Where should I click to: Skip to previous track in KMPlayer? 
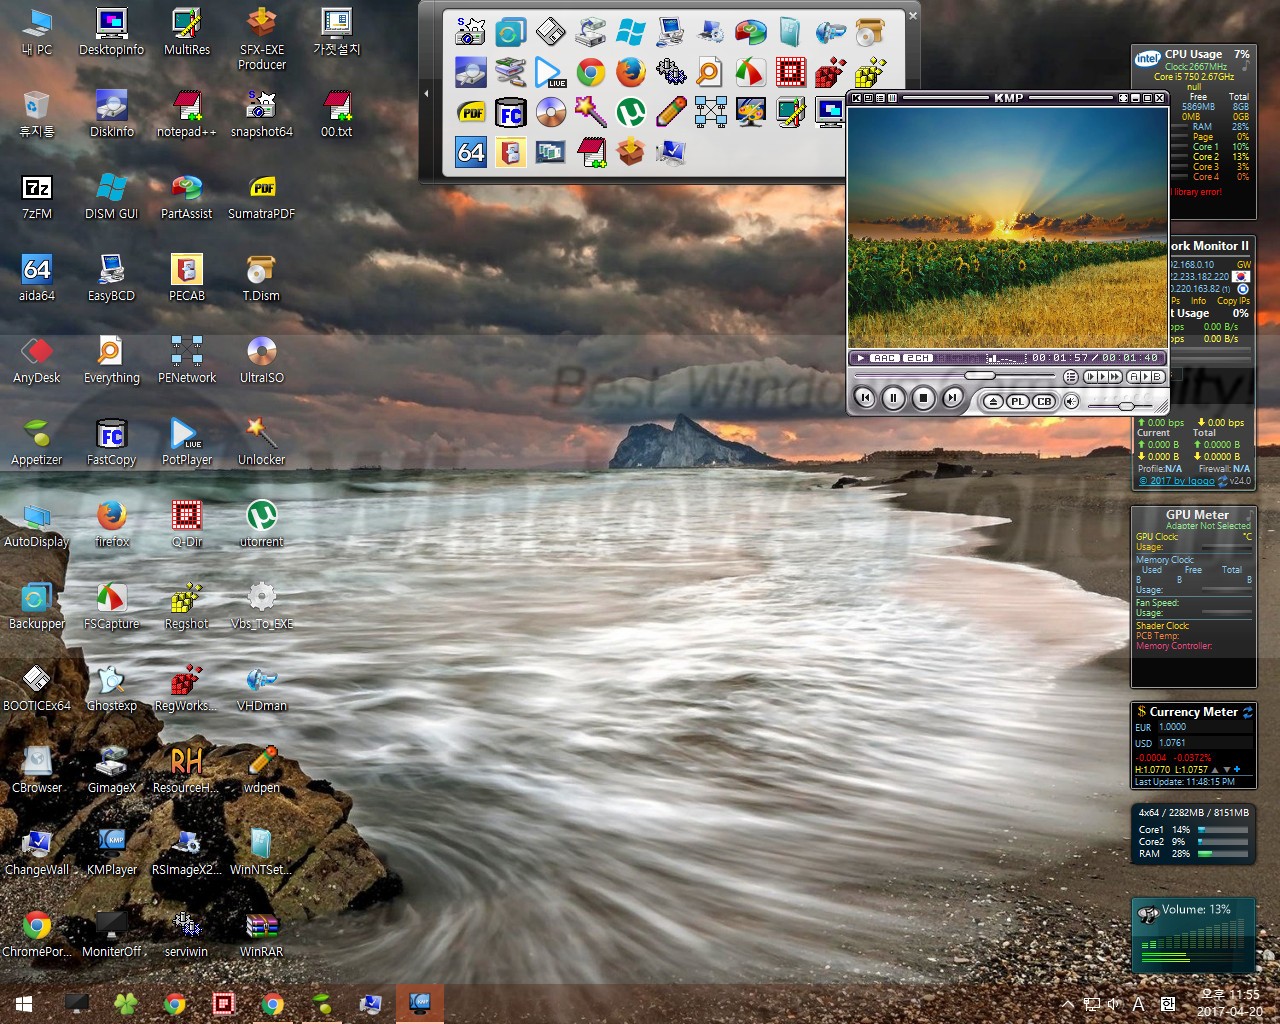(x=865, y=398)
